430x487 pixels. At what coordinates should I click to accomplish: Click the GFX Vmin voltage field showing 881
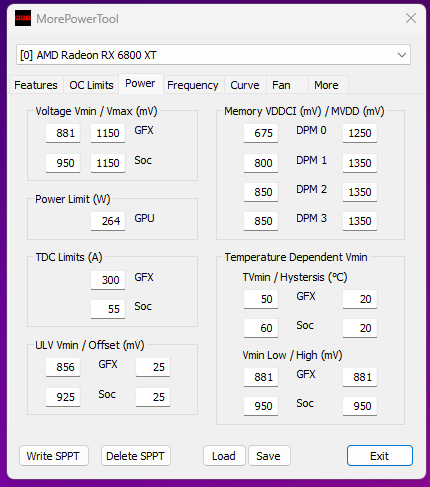(63, 133)
